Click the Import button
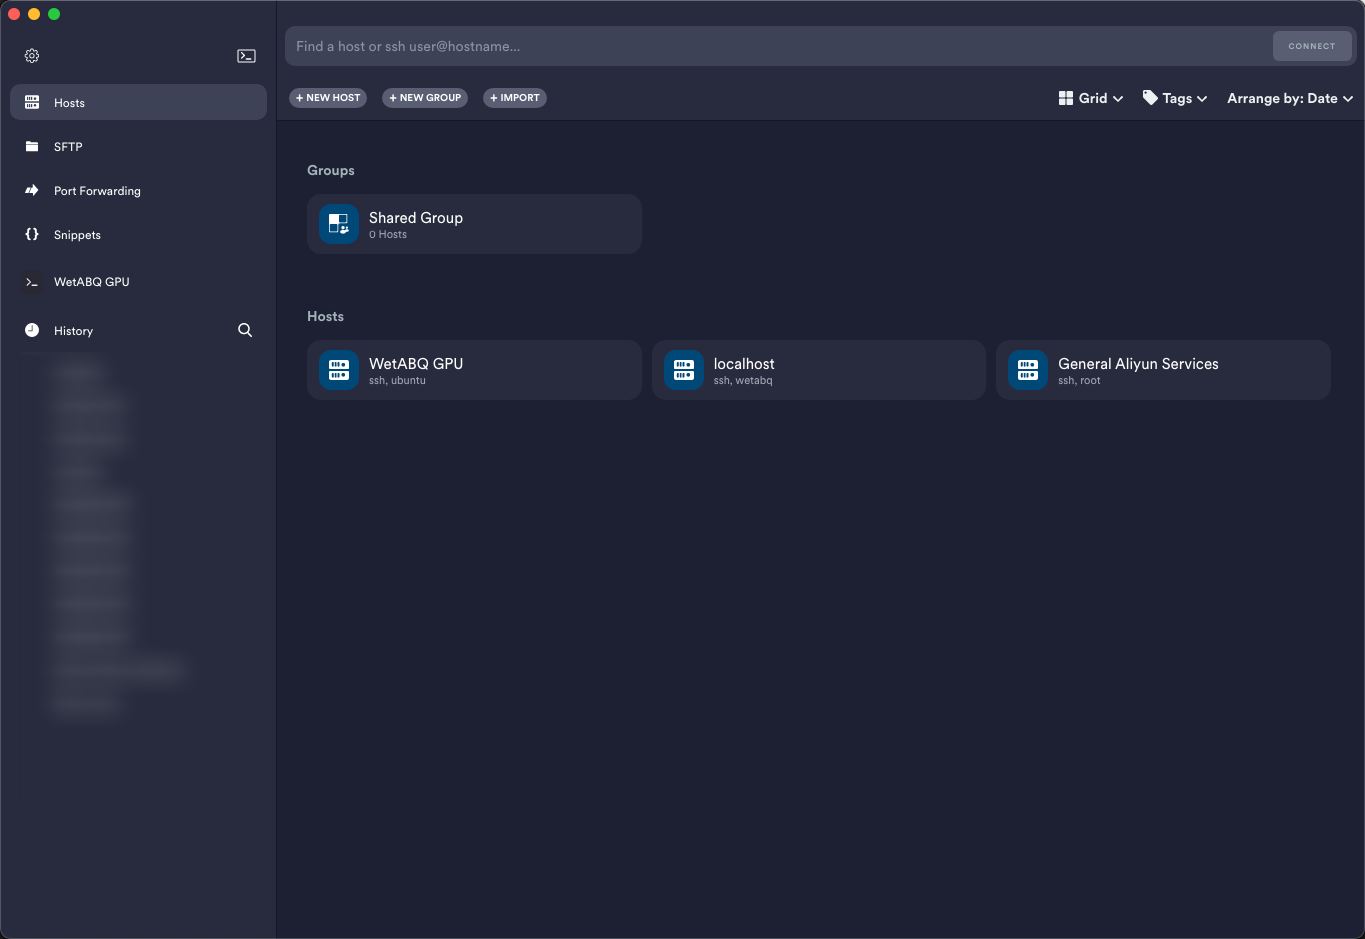This screenshot has height=939, width=1365. click(515, 98)
